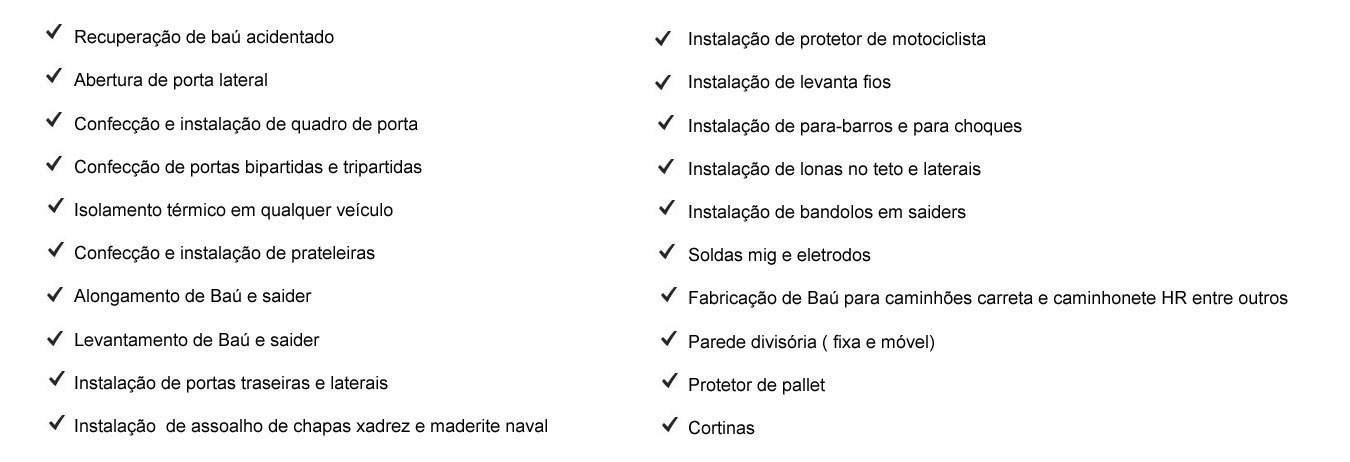
Task: Select Instalação de para-barros e para choques
Action: click(855, 126)
